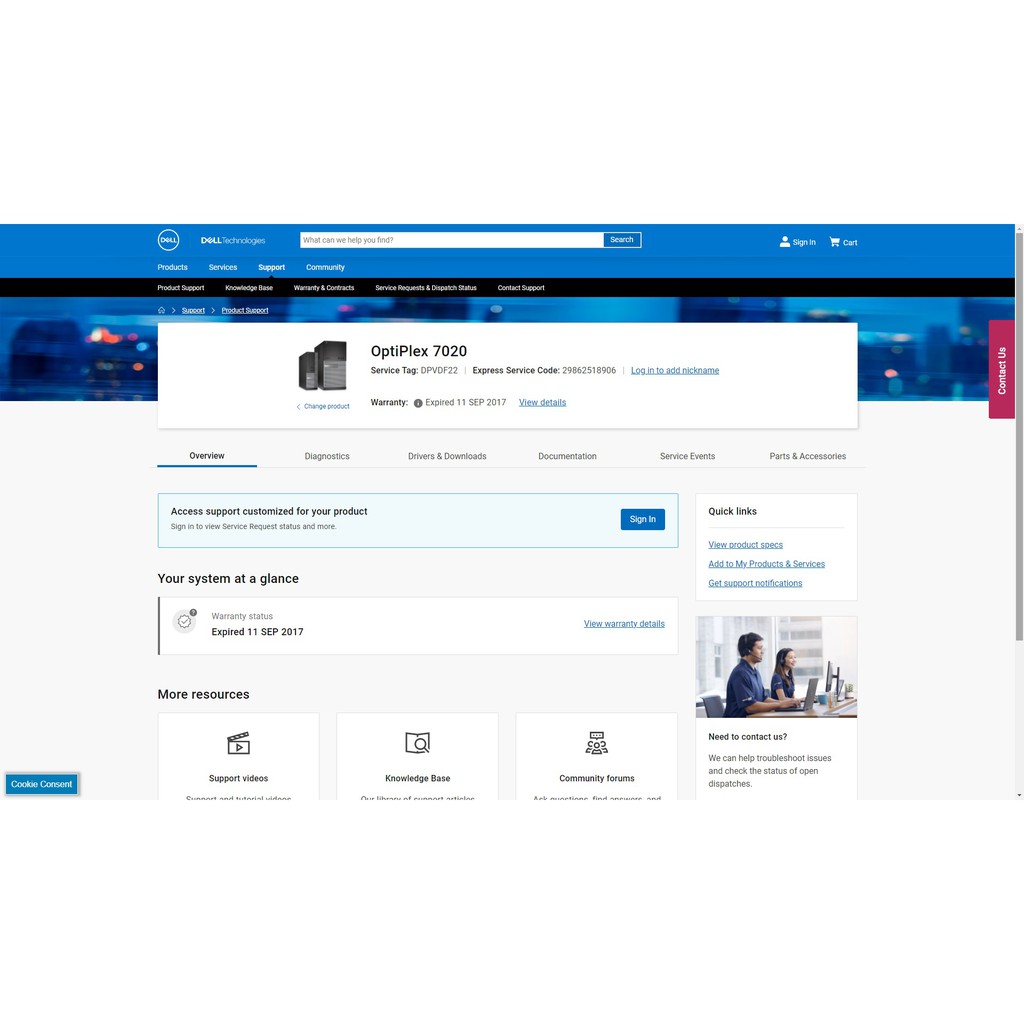Expand the Products menu
Screen dimensions: 1024x1024
[x=172, y=267]
